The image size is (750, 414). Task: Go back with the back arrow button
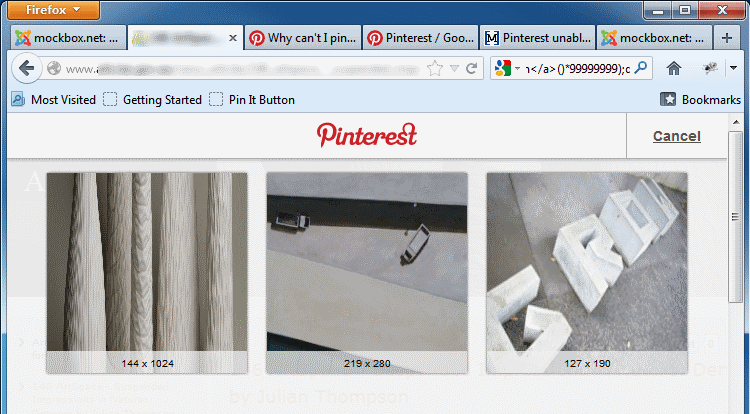(26, 68)
